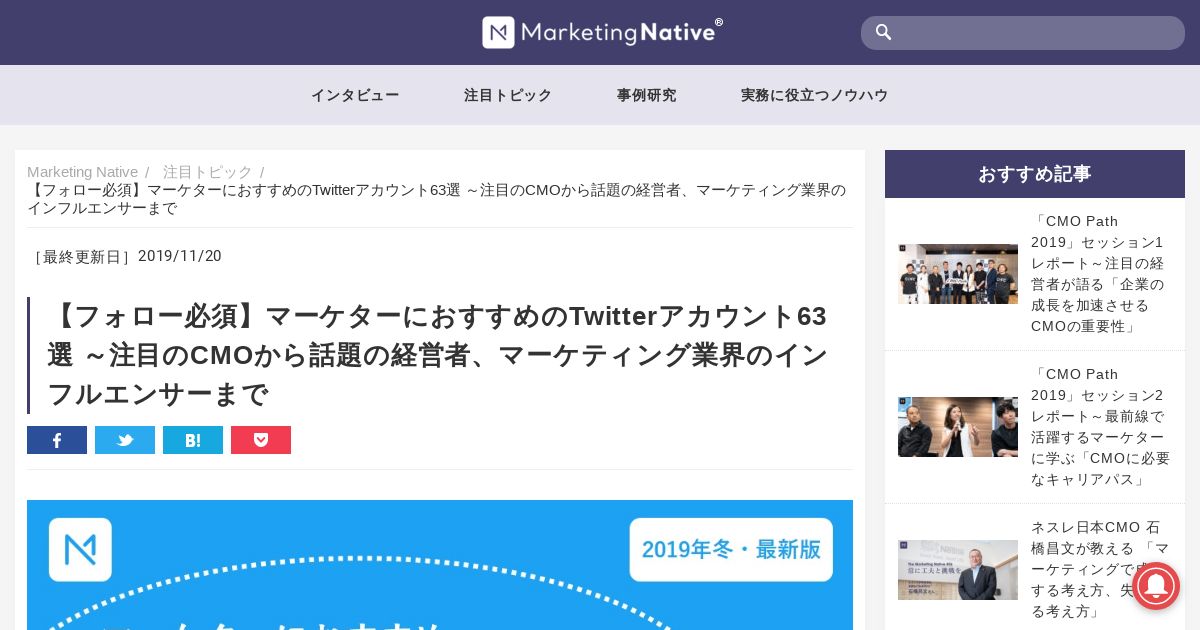
Task: Click the Marketing Native logo
Action: point(602,32)
